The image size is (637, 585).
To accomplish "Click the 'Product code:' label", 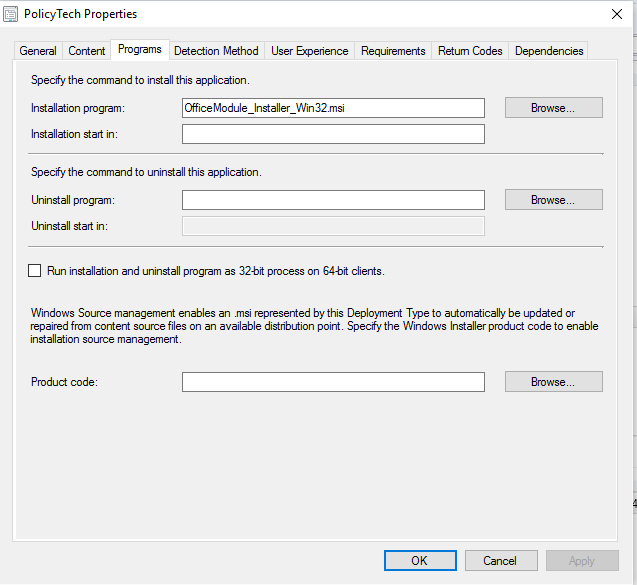I will 64,382.
